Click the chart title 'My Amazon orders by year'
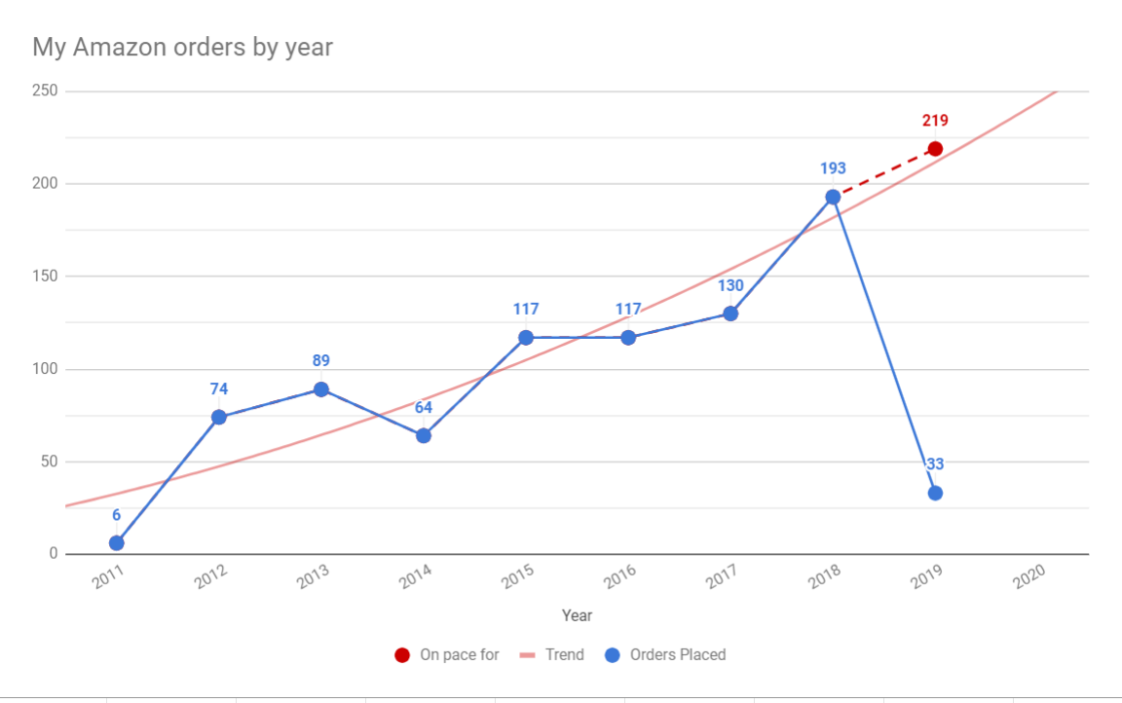Screen dimensions: 1122x703 pyautogui.click(x=182, y=47)
